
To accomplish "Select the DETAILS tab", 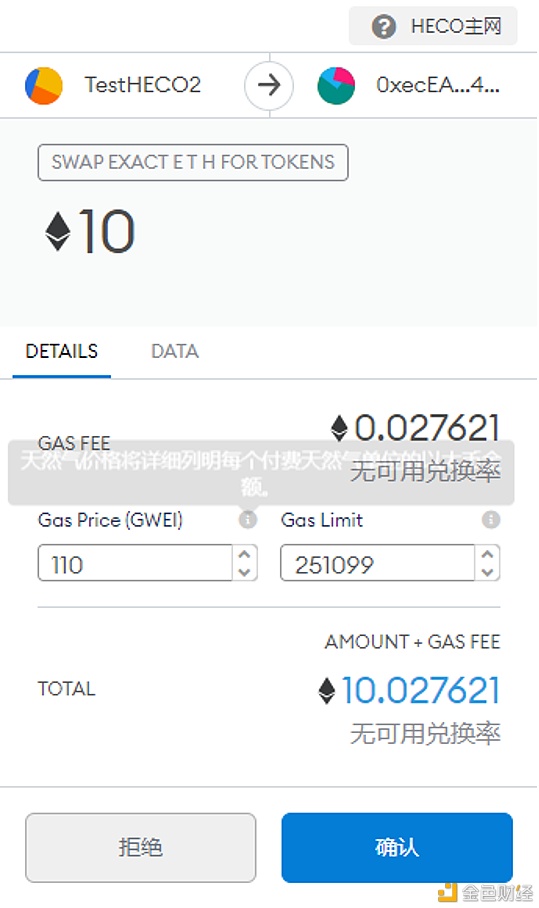I will click(x=61, y=352).
